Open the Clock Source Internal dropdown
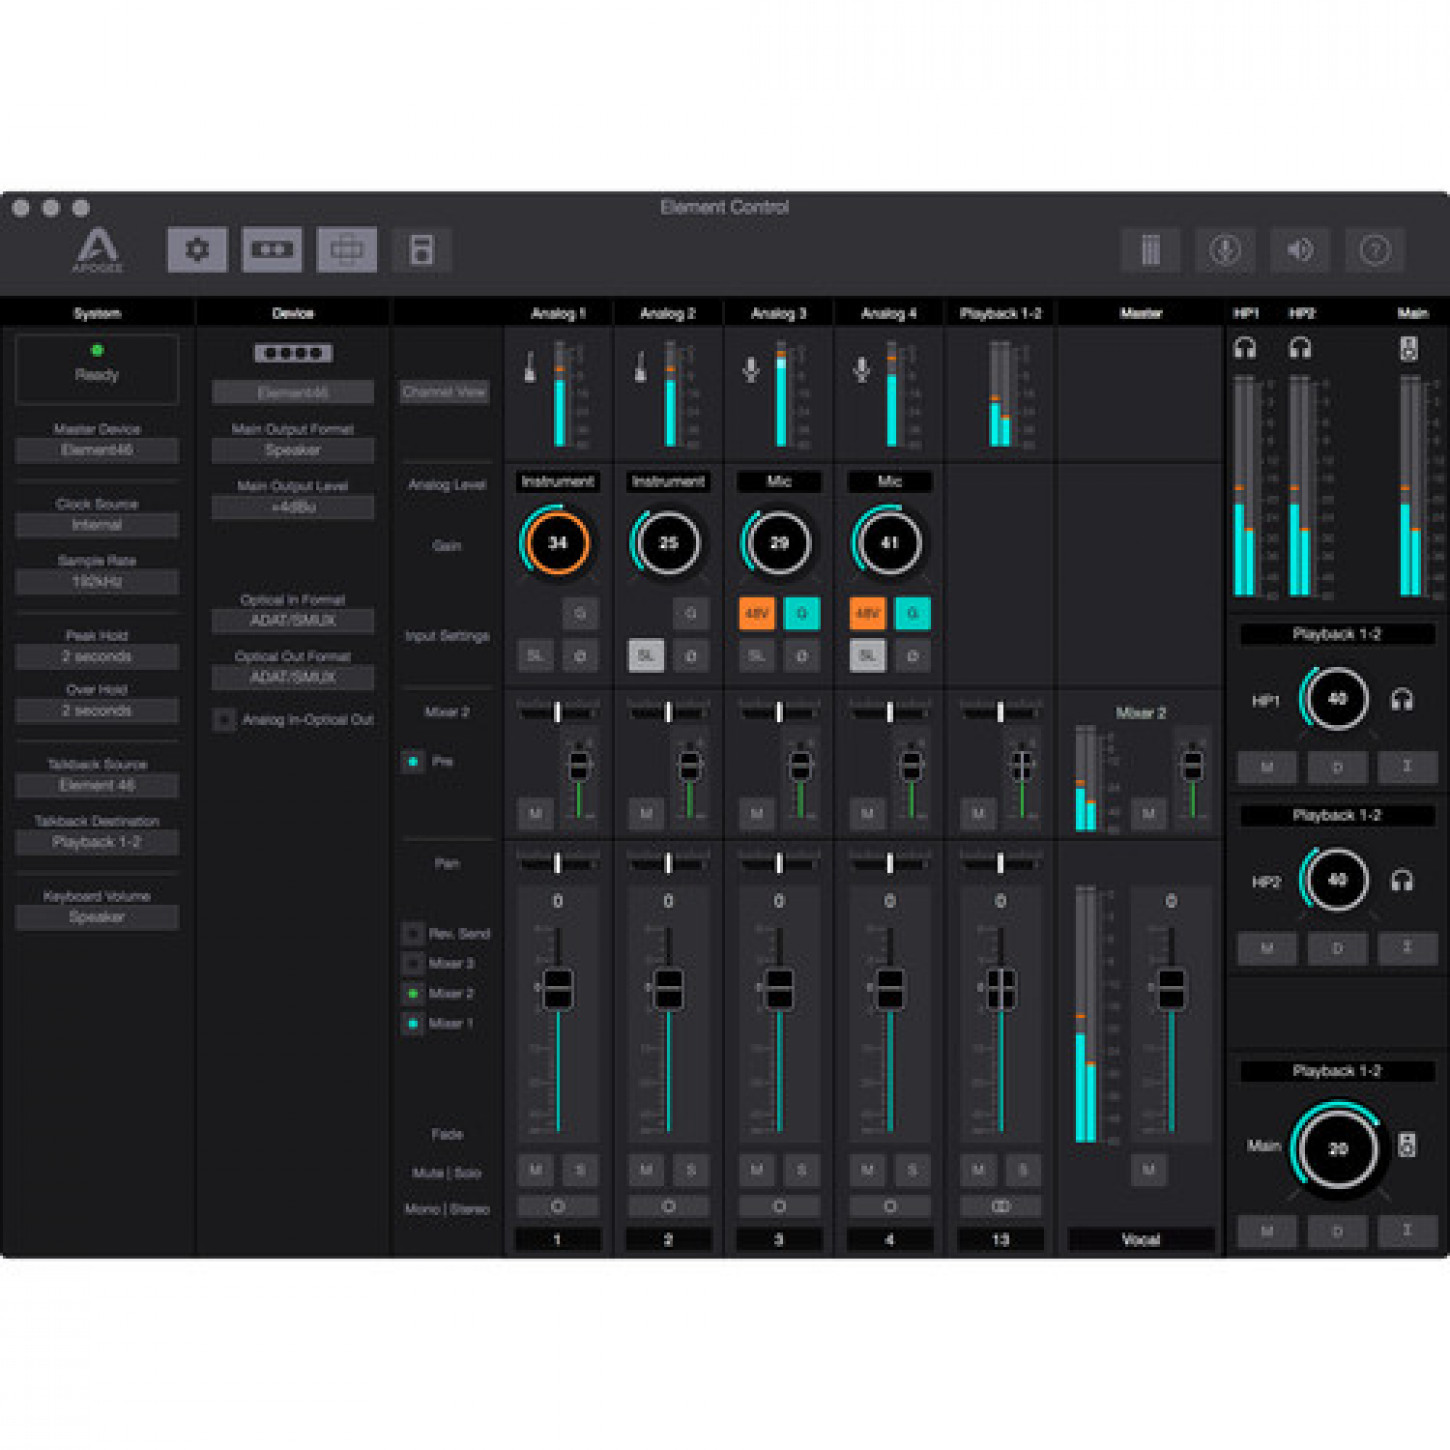Image resolution: width=1450 pixels, height=1450 pixels. tap(97, 525)
